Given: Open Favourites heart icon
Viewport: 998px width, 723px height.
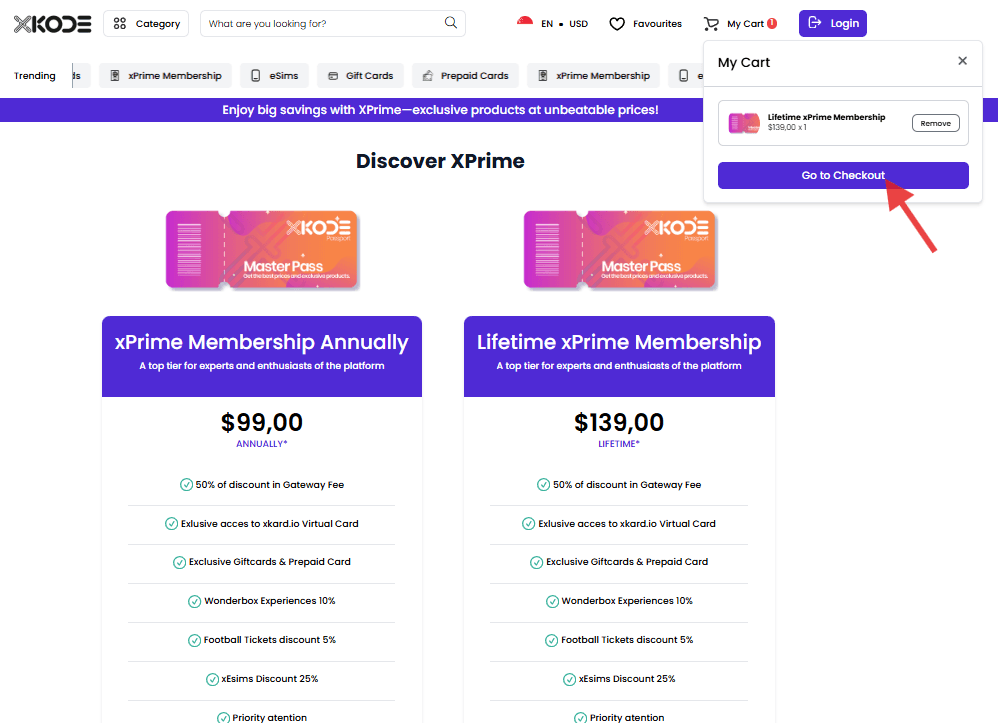Looking at the screenshot, I should pos(617,24).
